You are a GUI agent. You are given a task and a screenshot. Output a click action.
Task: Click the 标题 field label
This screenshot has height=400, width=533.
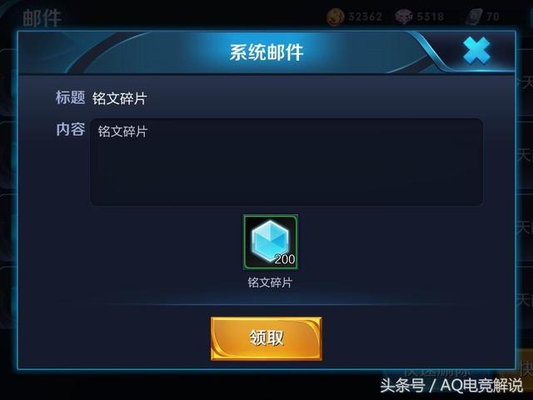pos(70,98)
